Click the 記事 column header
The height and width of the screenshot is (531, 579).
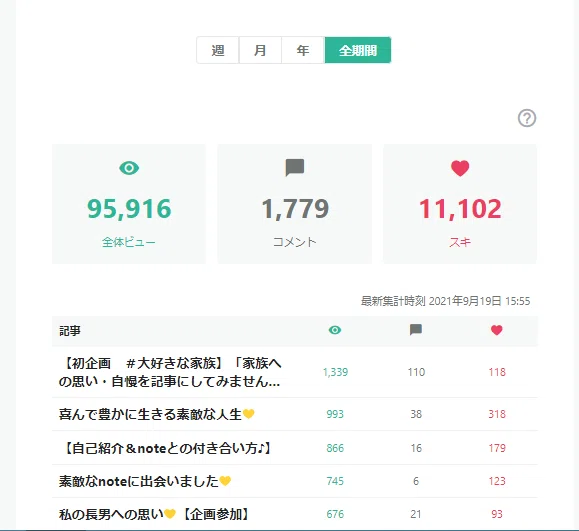coord(70,330)
